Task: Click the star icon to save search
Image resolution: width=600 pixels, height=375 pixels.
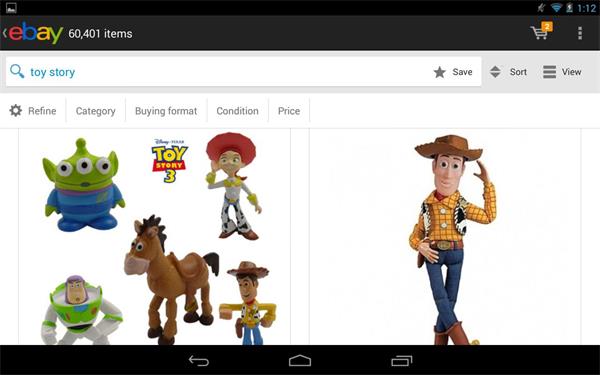Action: pos(440,72)
